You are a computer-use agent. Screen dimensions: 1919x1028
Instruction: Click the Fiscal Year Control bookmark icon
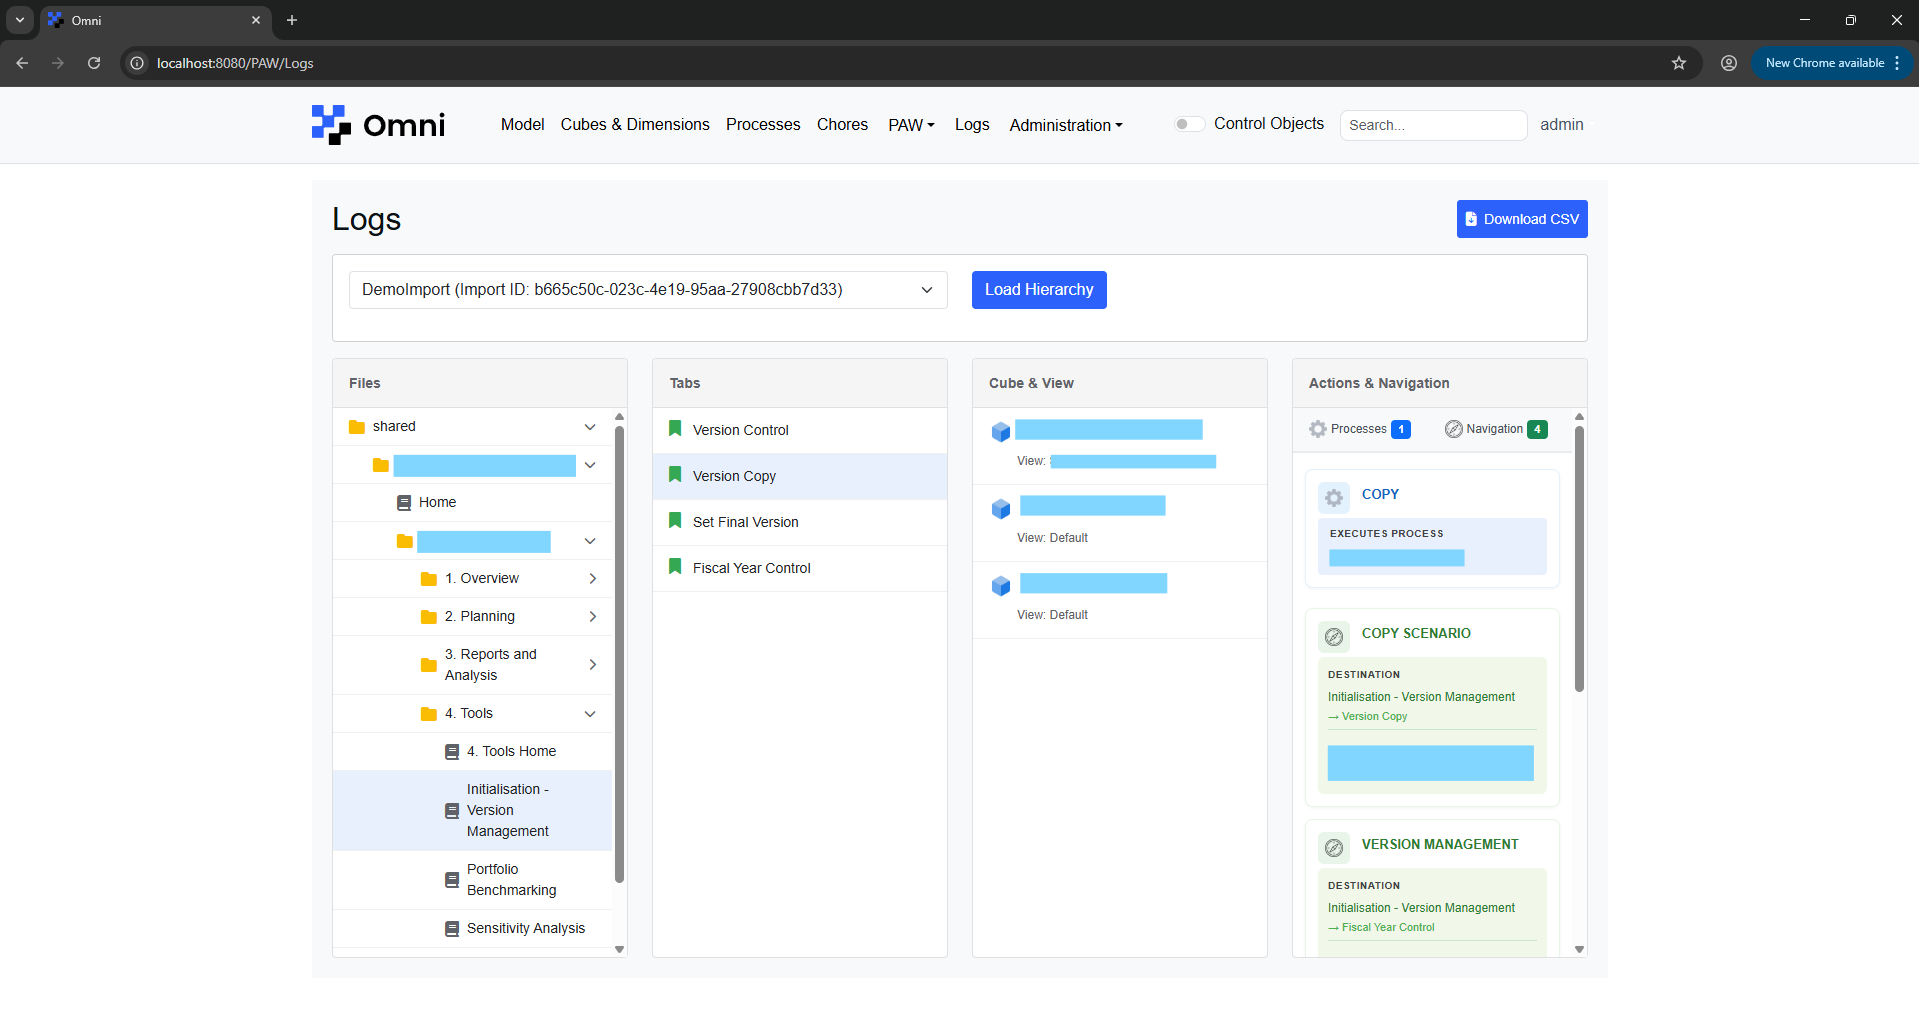675,567
